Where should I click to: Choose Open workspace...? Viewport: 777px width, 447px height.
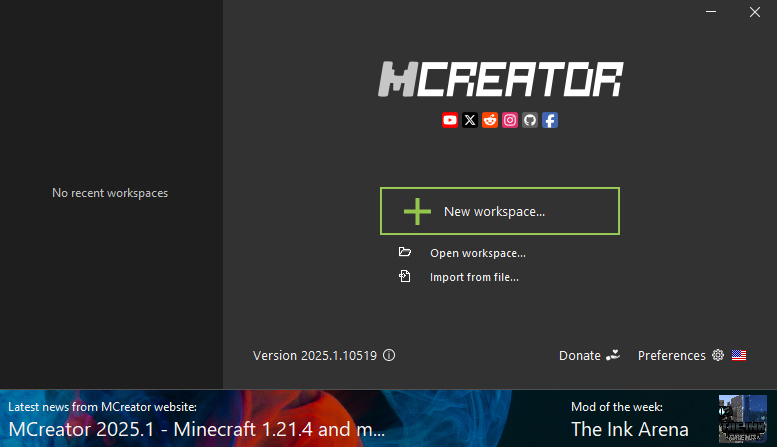pyautogui.click(x=478, y=253)
